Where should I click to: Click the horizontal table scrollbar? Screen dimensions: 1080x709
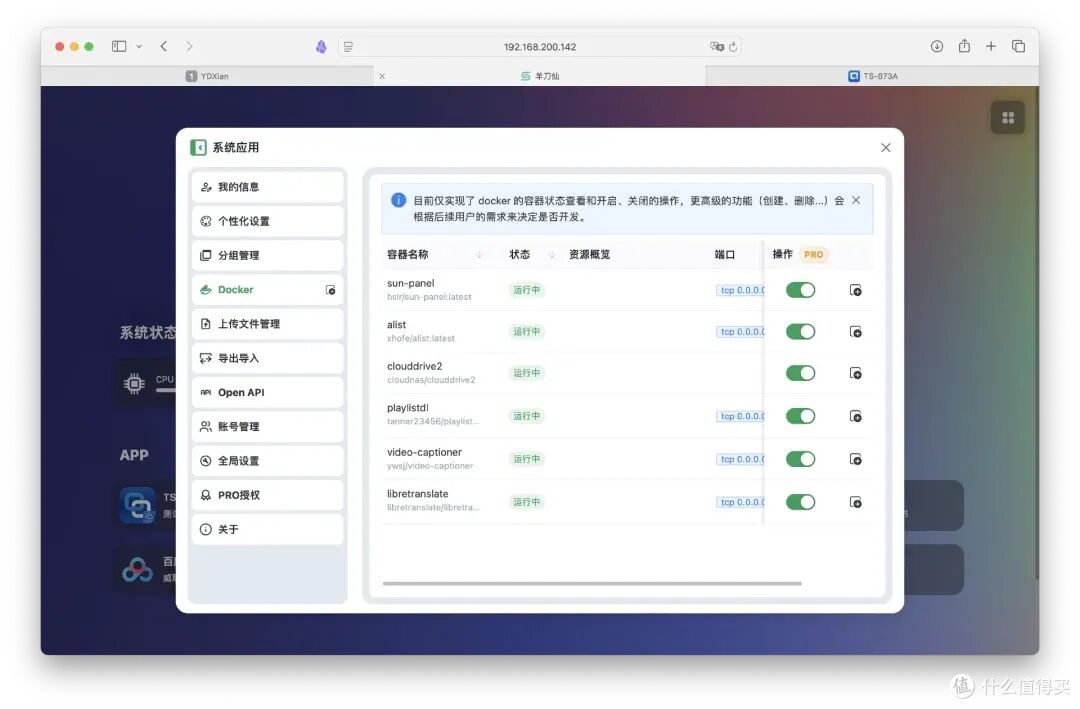point(592,583)
